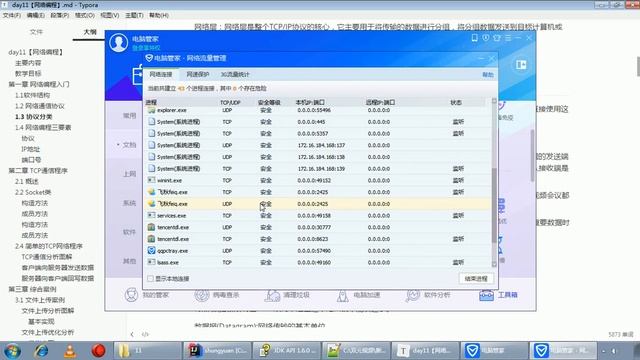Sort by 安全等级 column header

pos(269,102)
